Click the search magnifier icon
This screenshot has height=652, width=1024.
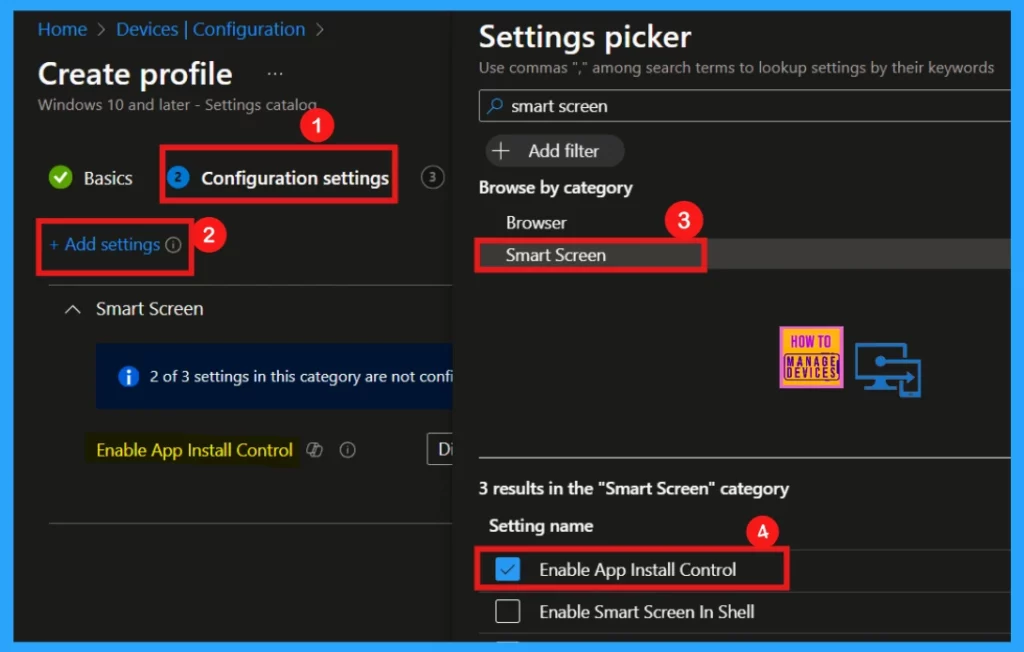496,106
